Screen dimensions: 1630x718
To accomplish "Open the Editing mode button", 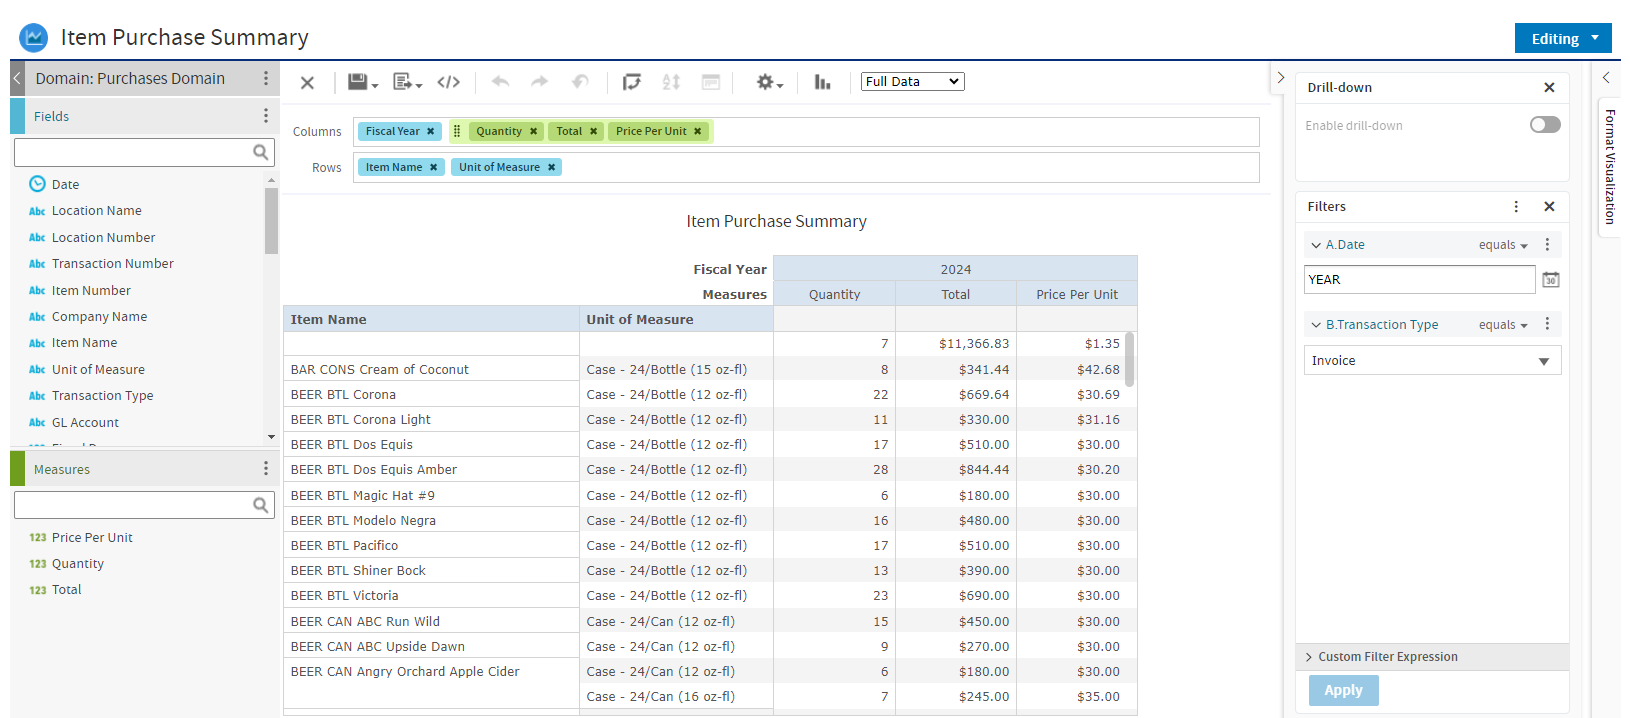I will [1563, 38].
